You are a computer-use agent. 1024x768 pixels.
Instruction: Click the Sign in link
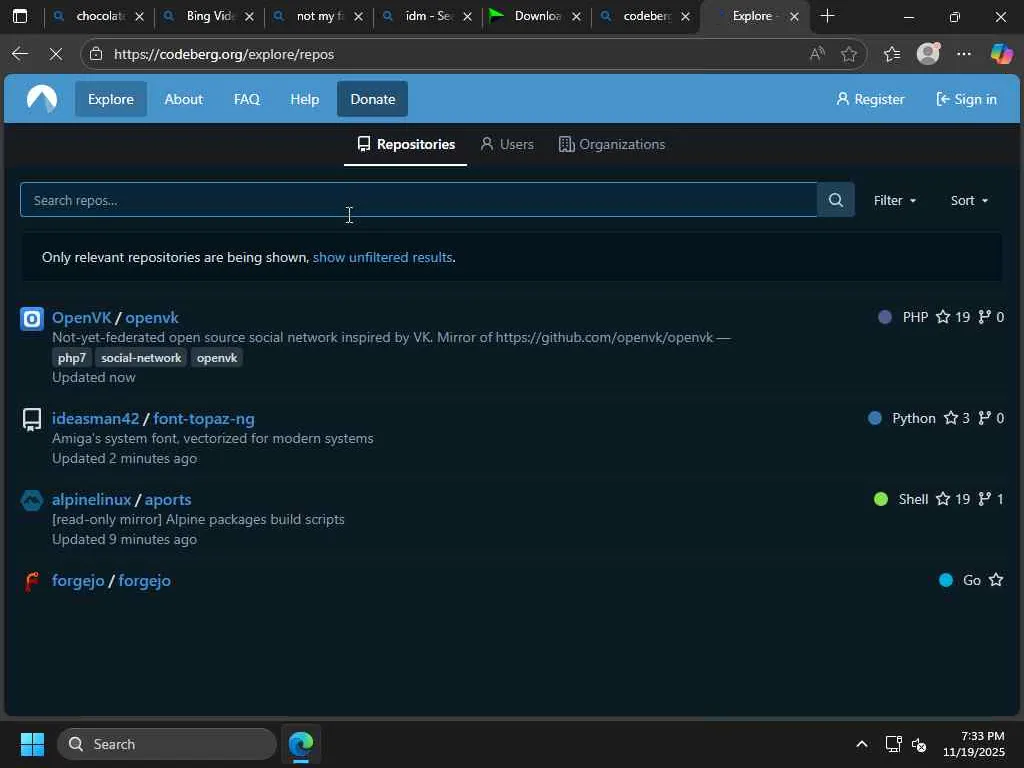point(967,99)
